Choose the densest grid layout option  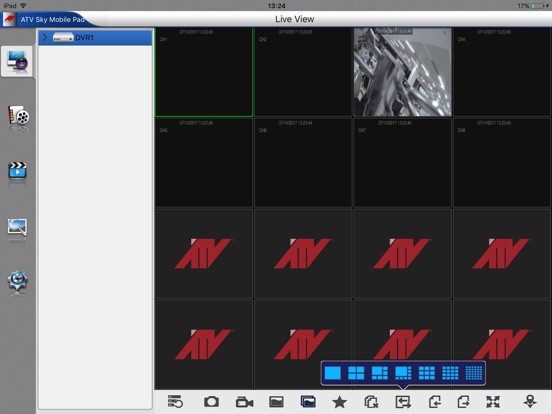coord(474,373)
